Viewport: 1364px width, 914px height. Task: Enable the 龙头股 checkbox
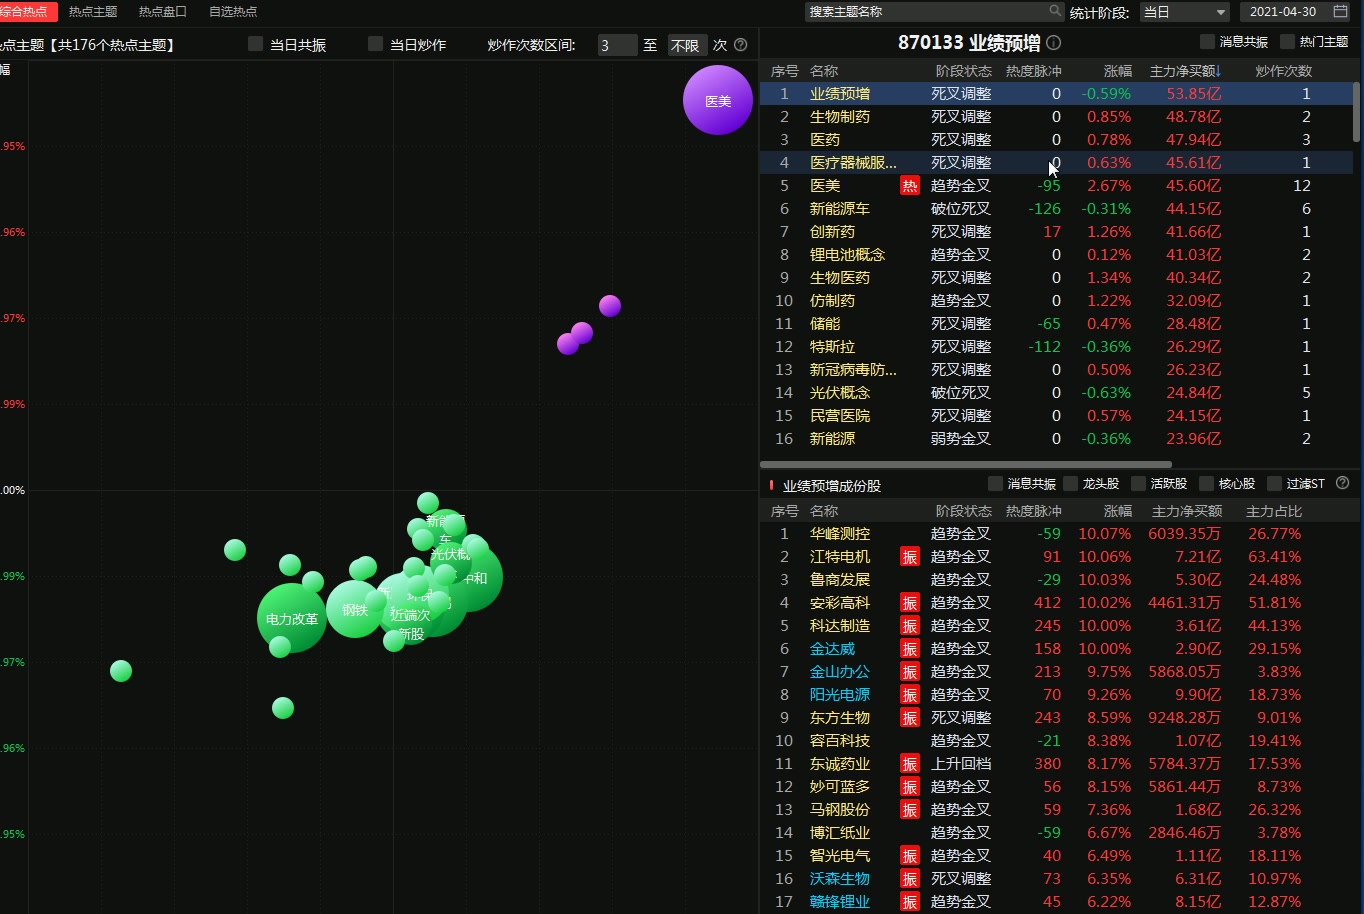(1071, 484)
